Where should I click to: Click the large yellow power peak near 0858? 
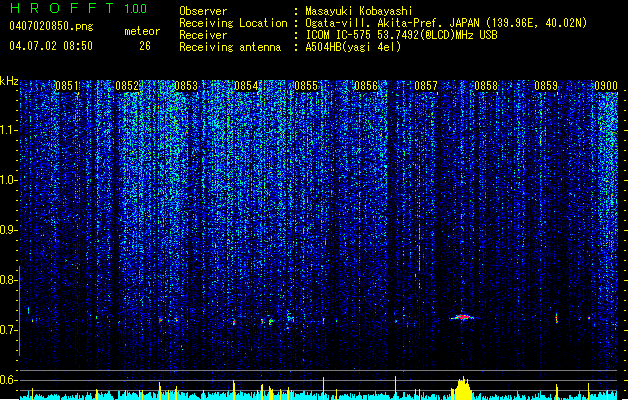[x=463, y=388]
